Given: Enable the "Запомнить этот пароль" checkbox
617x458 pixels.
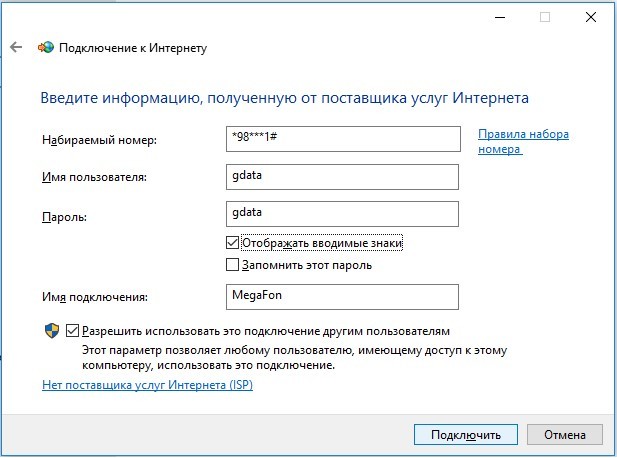Looking at the screenshot, I should click(x=233, y=265).
